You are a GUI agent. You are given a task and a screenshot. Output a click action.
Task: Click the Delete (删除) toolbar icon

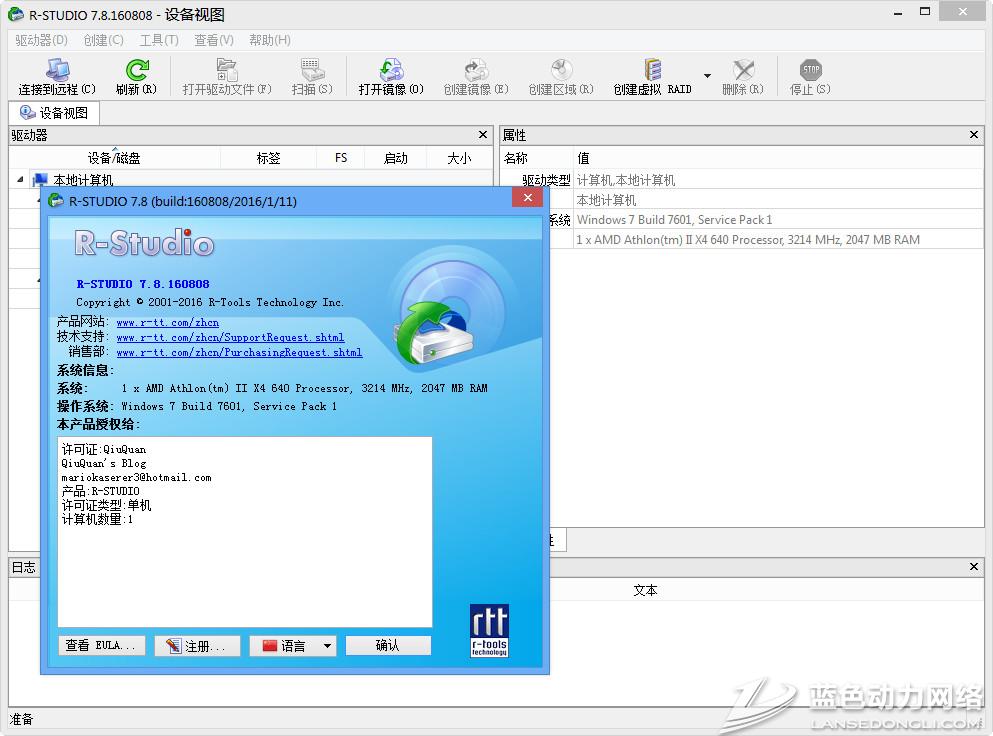pyautogui.click(x=742, y=71)
